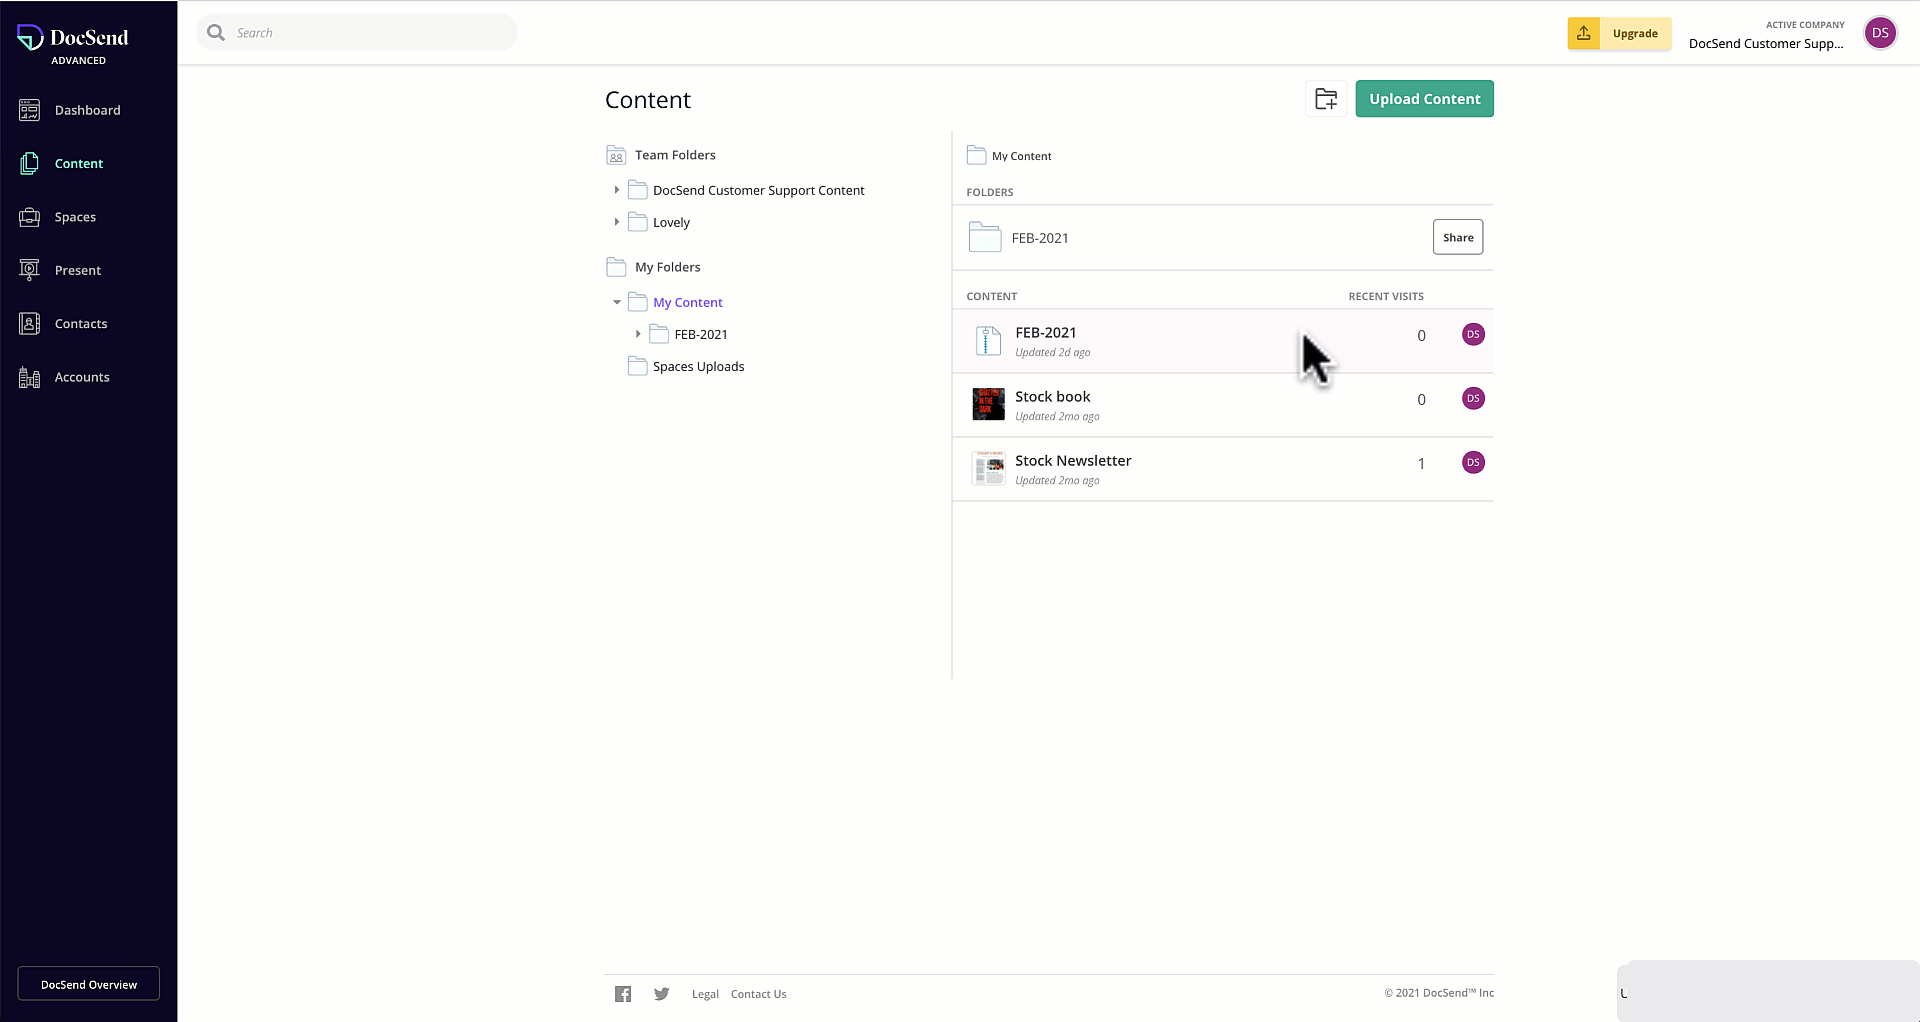
Task: Click the Spaces briefcase icon
Action: [30, 217]
